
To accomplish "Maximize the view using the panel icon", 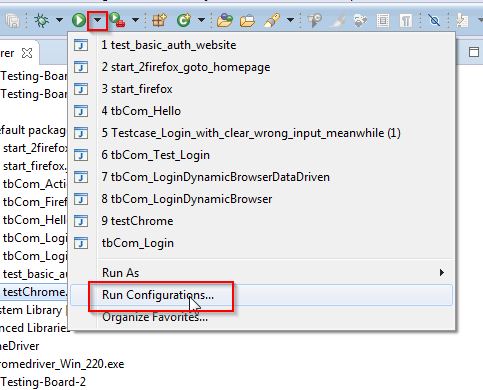I will [x=474, y=52].
